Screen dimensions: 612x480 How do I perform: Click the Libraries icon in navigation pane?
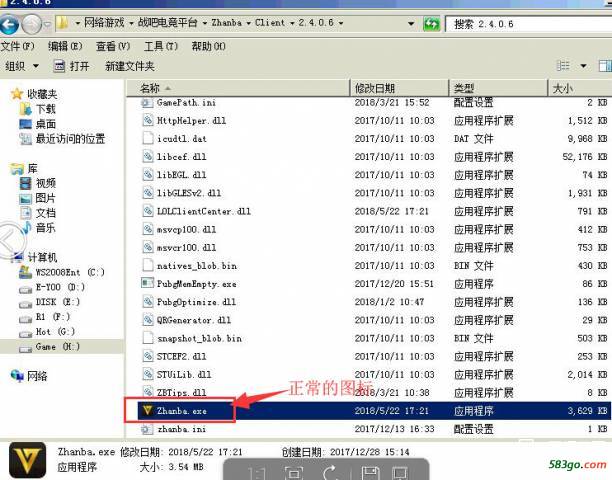point(17,169)
